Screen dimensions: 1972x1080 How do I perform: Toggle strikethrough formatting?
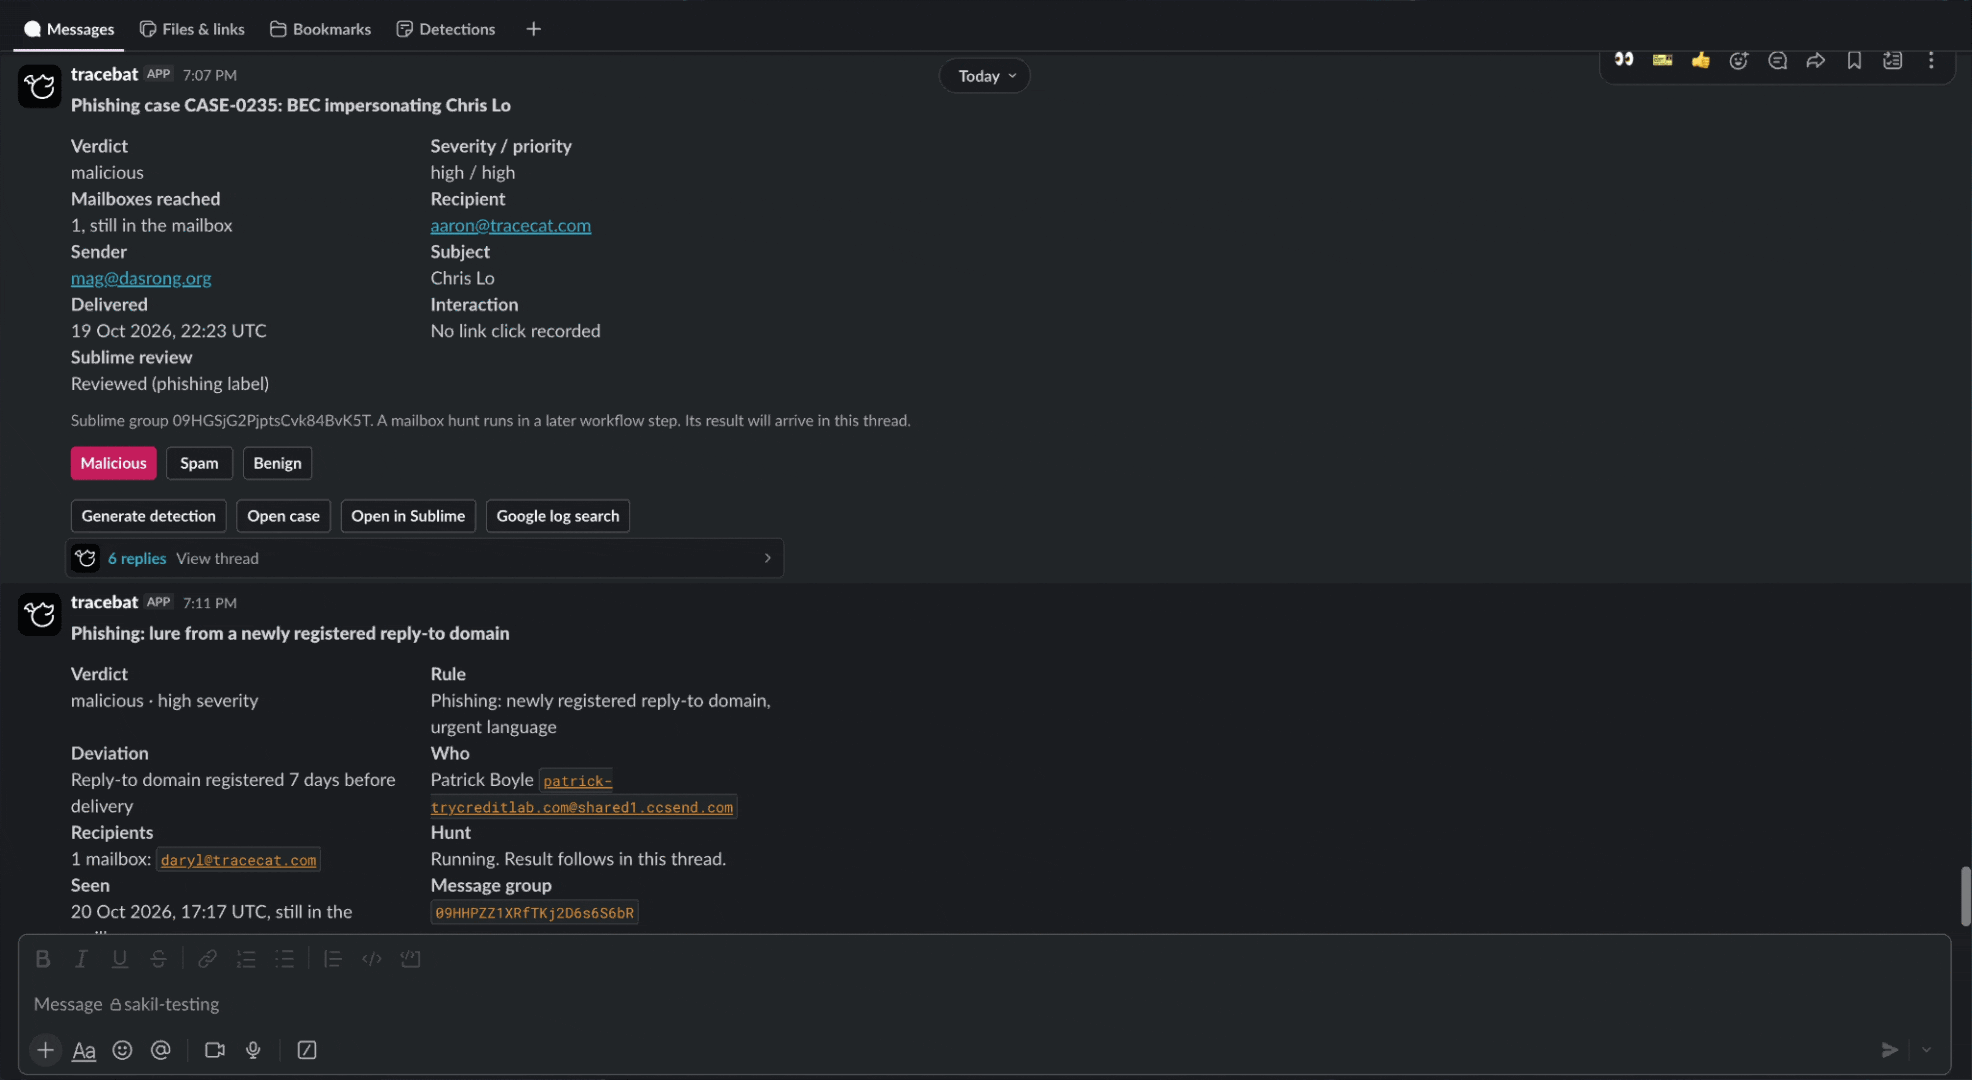(158, 959)
